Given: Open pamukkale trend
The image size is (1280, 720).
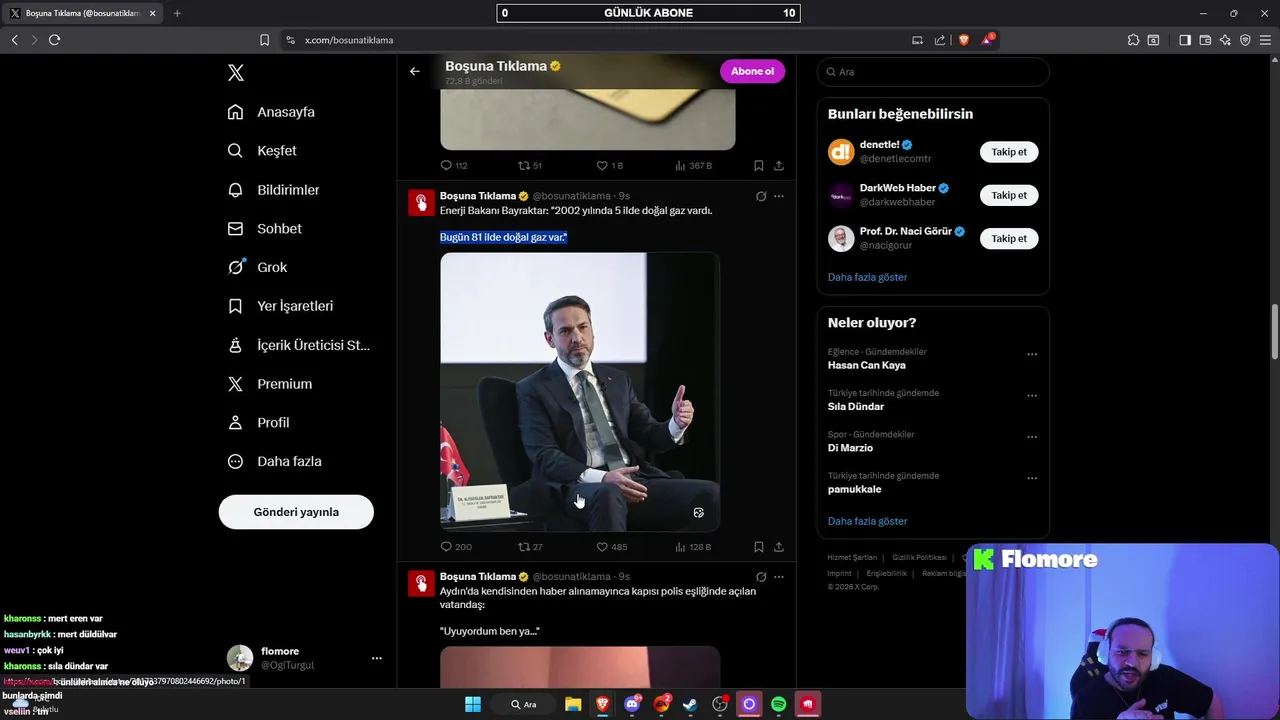Looking at the screenshot, I should (x=854, y=489).
